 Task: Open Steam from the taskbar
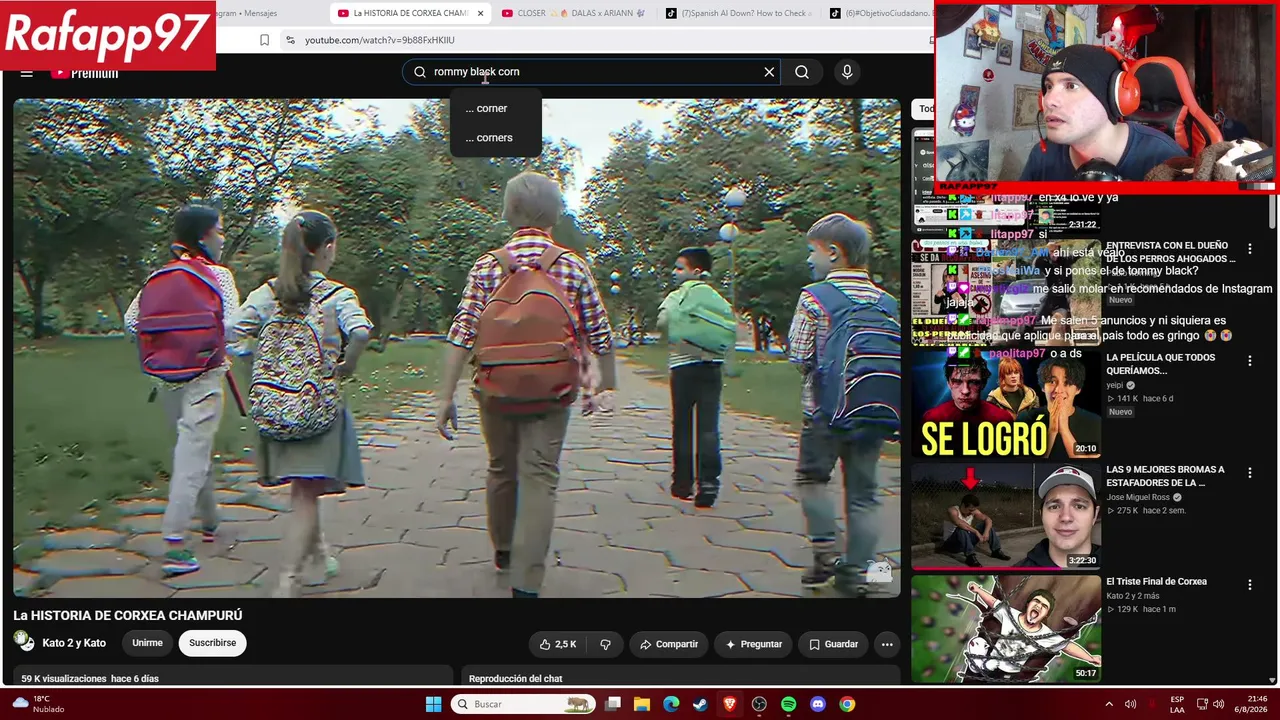(x=700, y=704)
